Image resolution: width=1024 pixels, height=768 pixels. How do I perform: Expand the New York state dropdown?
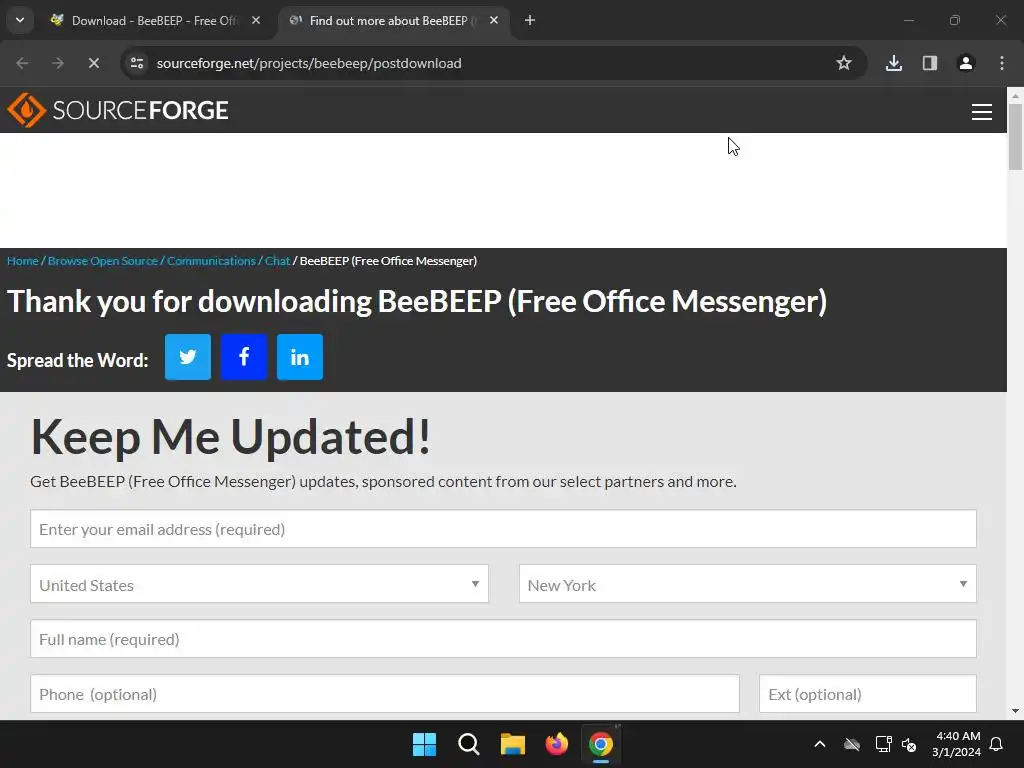click(x=747, y=584)
